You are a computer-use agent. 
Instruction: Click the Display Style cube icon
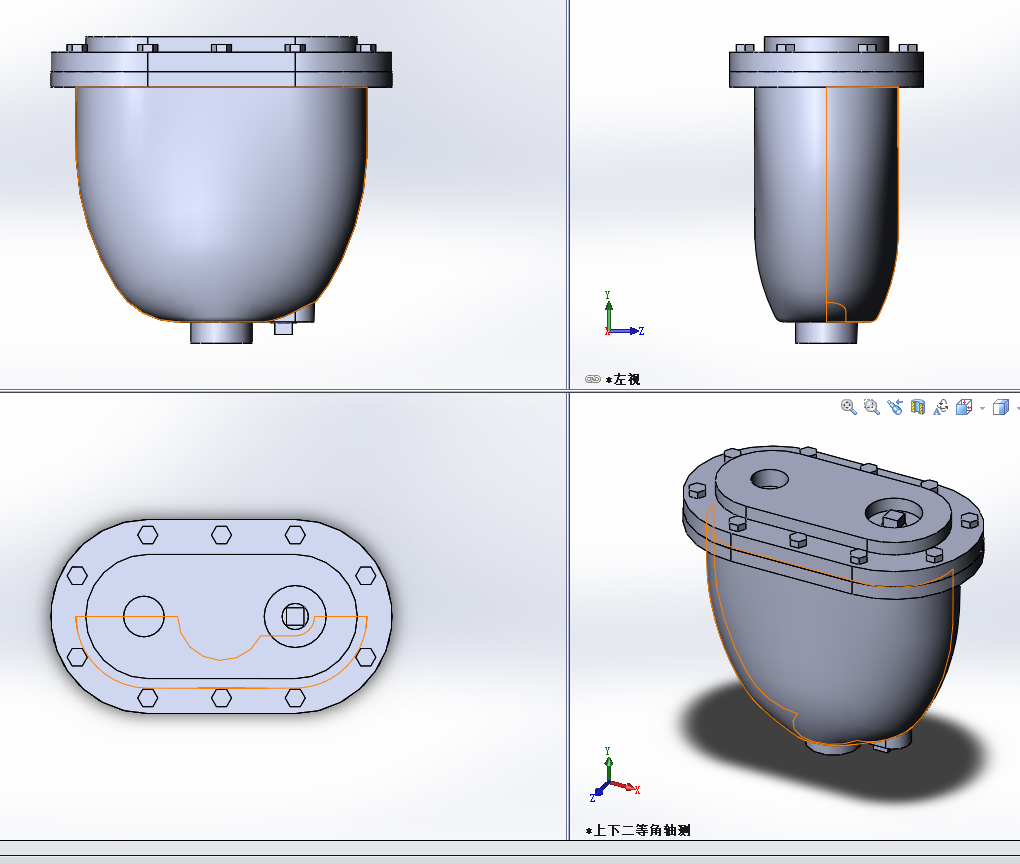(x=1001, y=407)
